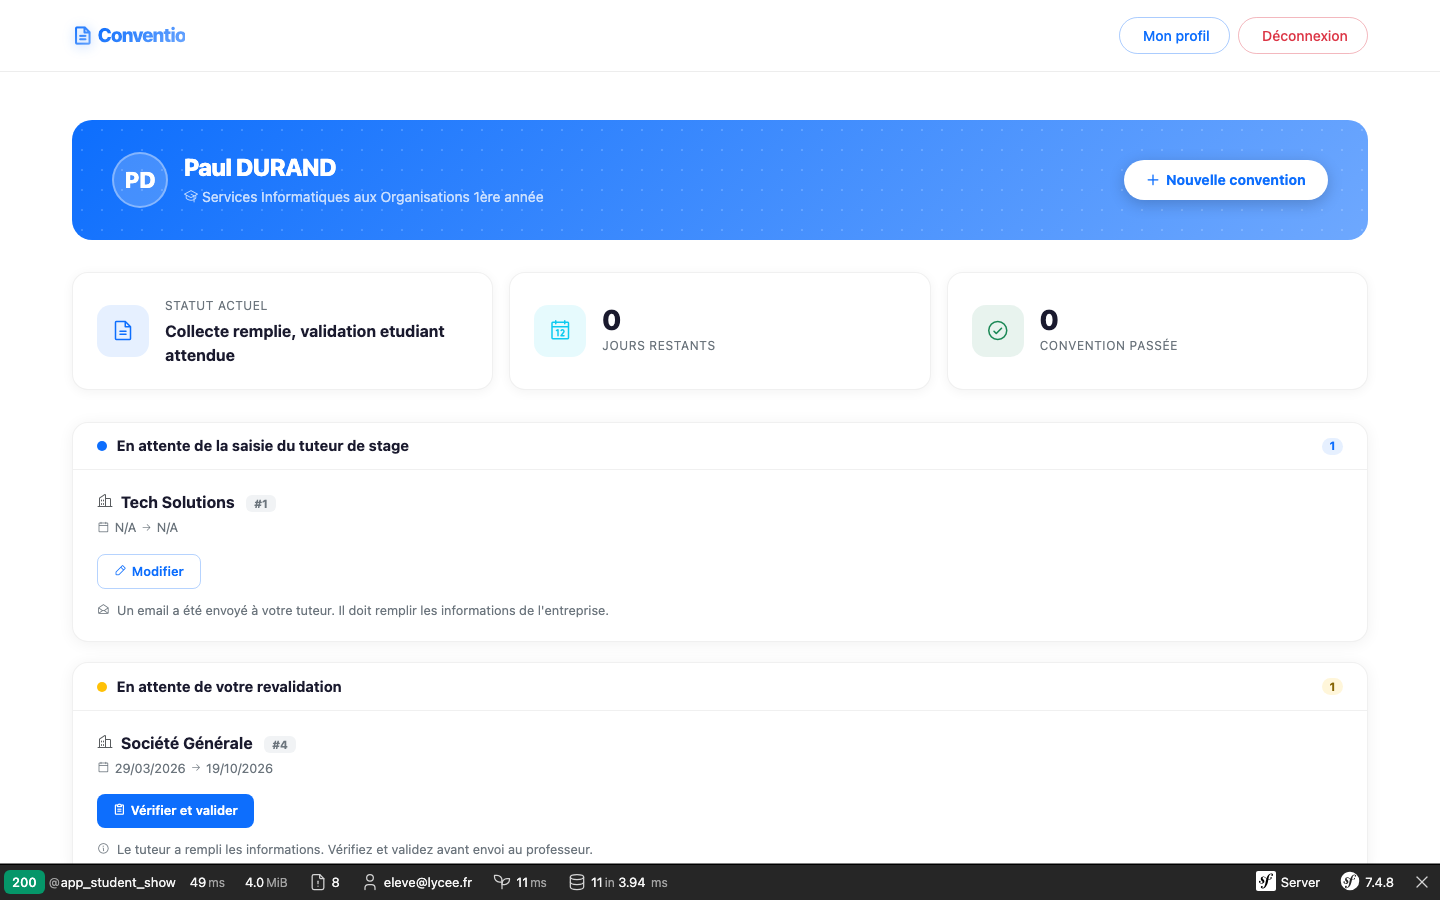Click the #4 tag next to Société Générale
The width and height of the screenshot is (1440, 900).
coord(280,745)
